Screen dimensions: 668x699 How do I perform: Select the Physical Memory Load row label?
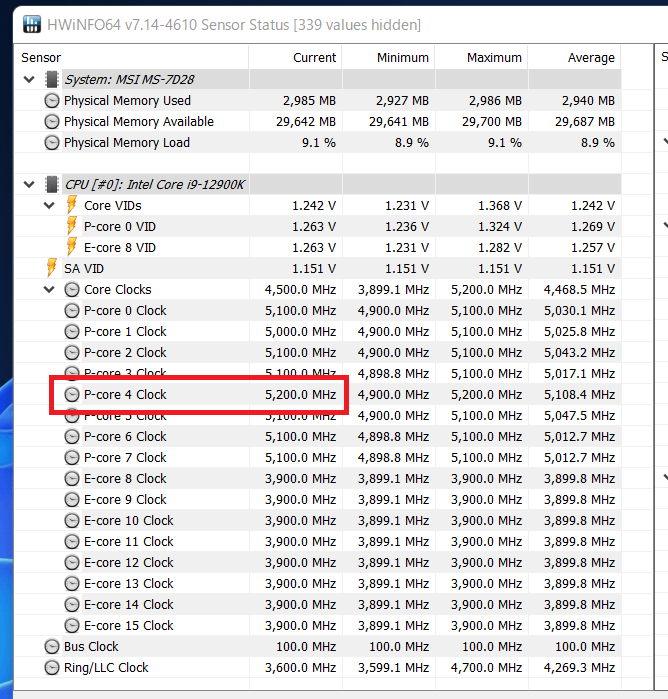pyautogui.click(x=127, y=143)
